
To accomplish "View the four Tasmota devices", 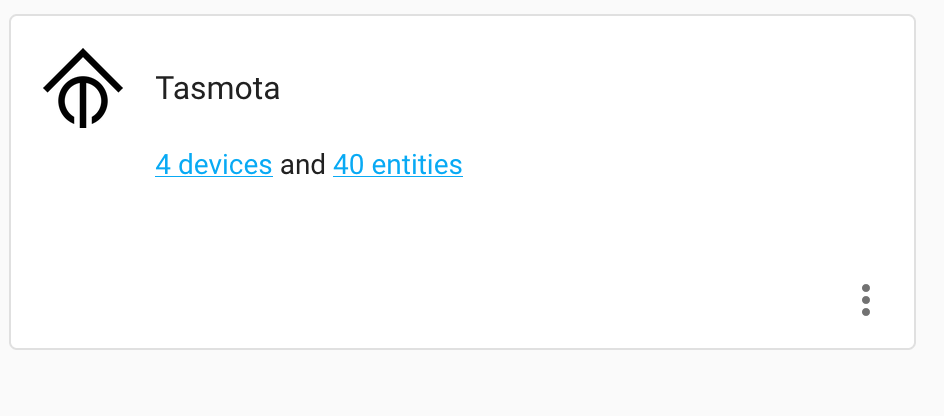I will tap(214, 164).
